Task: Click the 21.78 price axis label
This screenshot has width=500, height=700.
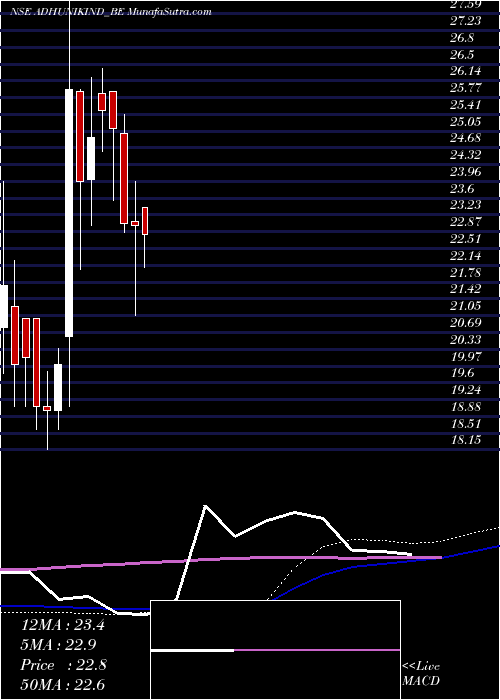Action: coord(465,272)
